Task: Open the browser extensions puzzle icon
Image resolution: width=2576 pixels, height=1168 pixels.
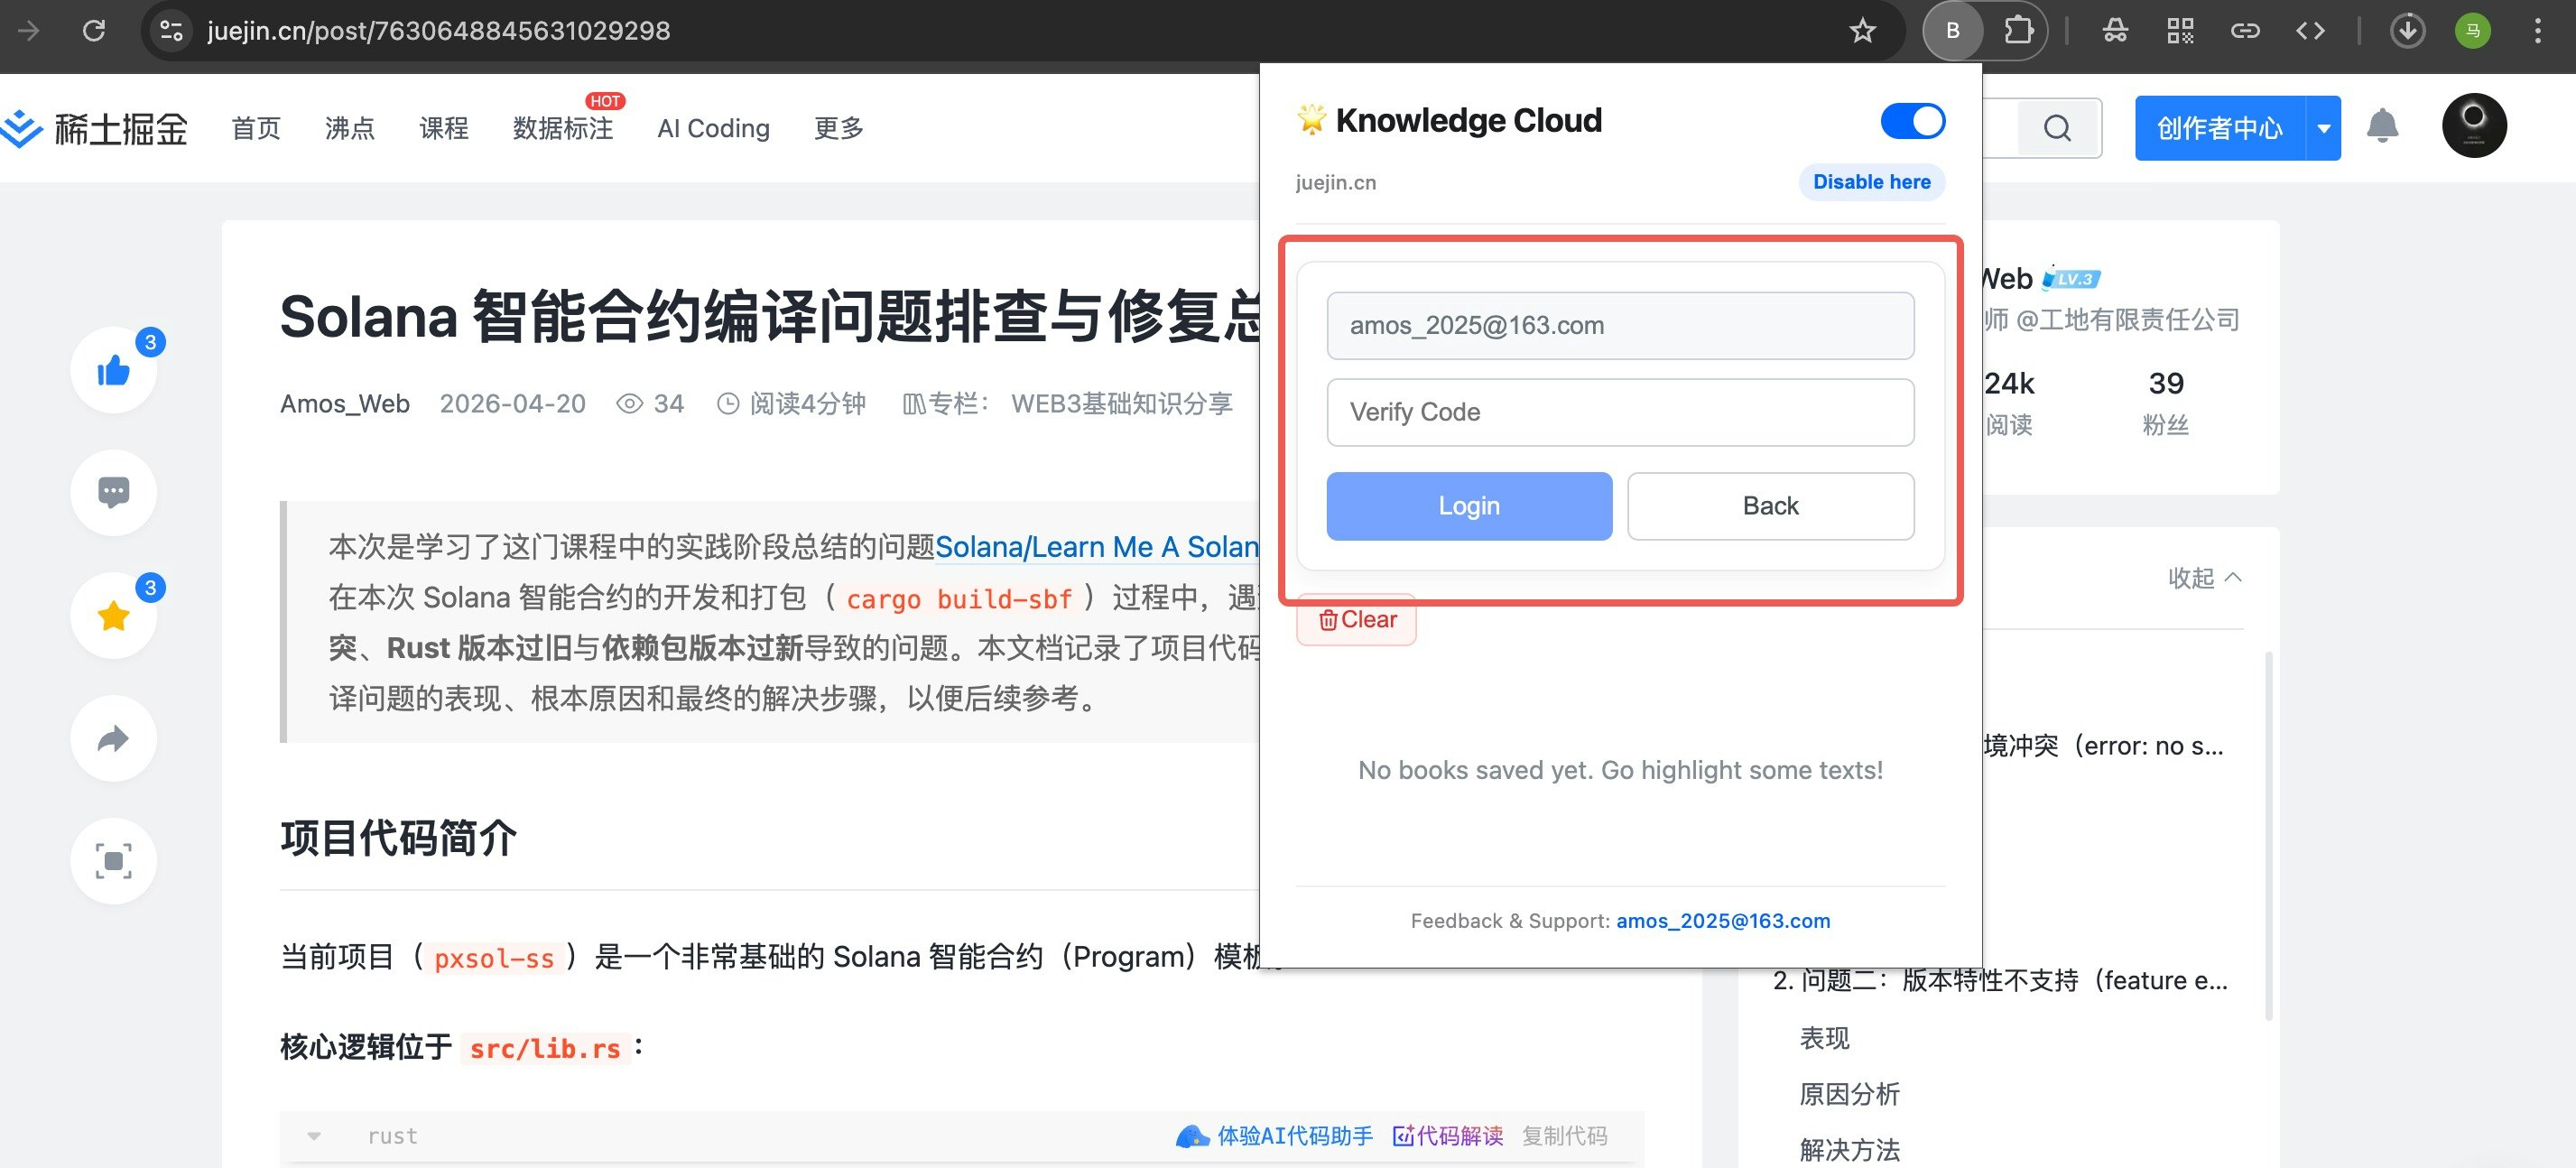Action: point(2018,31)
